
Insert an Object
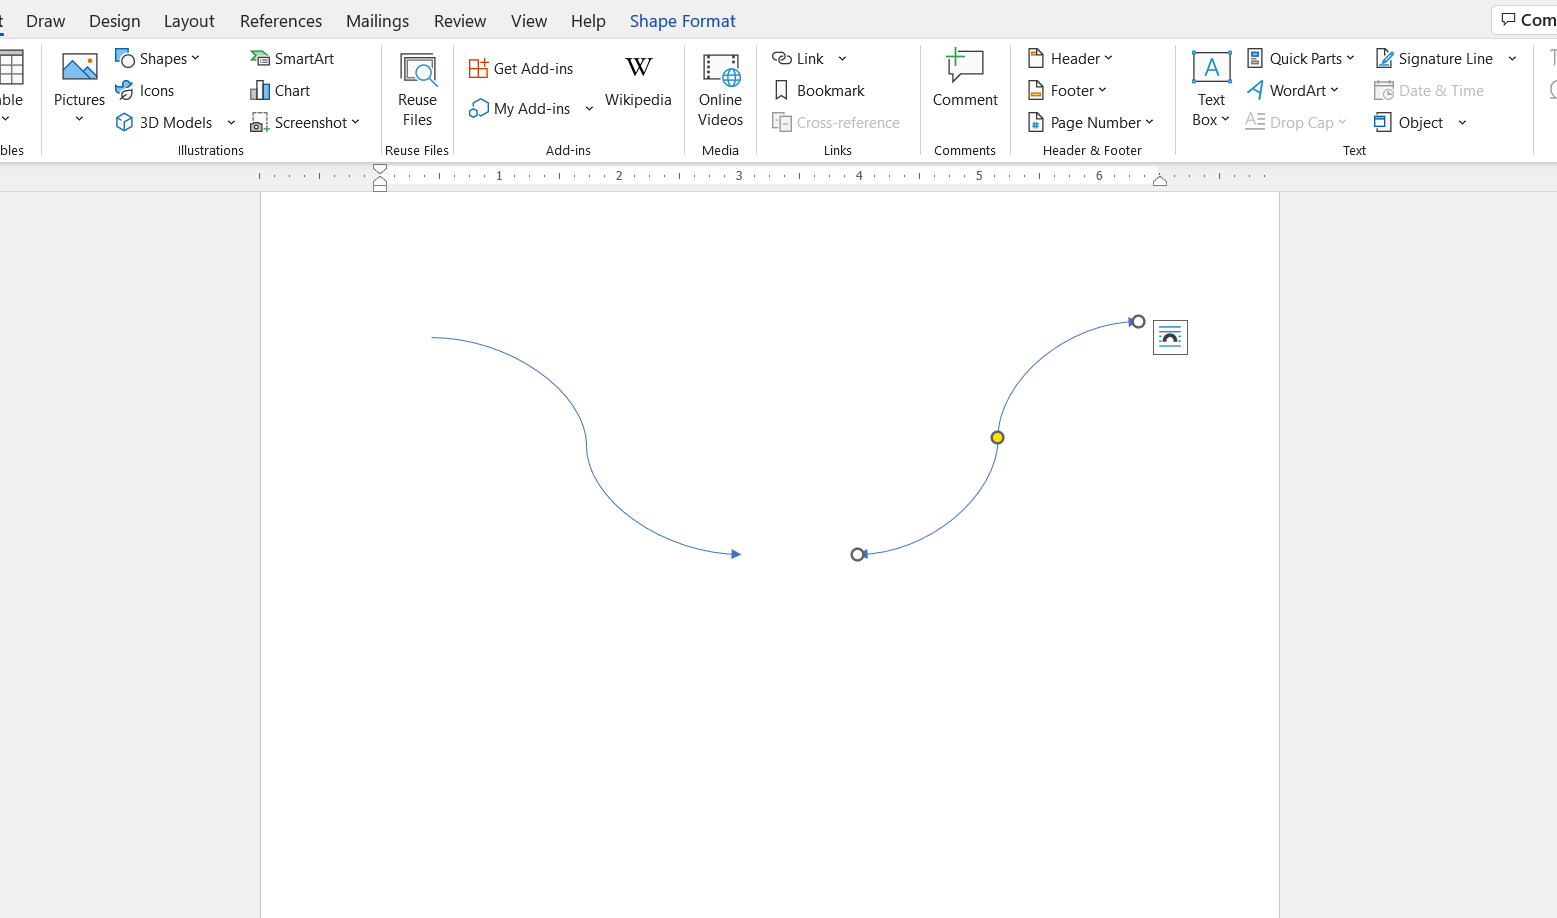coord(1409,122)
